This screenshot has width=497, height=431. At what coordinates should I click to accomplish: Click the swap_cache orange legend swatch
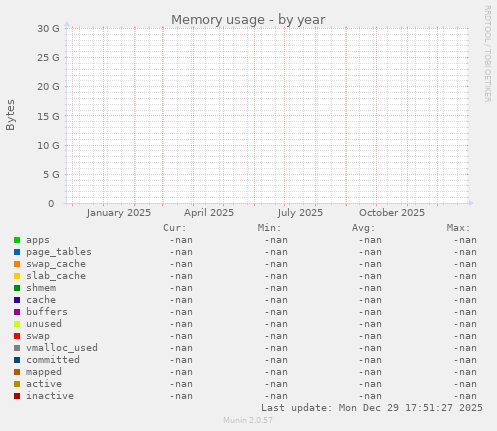tap(17, 264)
